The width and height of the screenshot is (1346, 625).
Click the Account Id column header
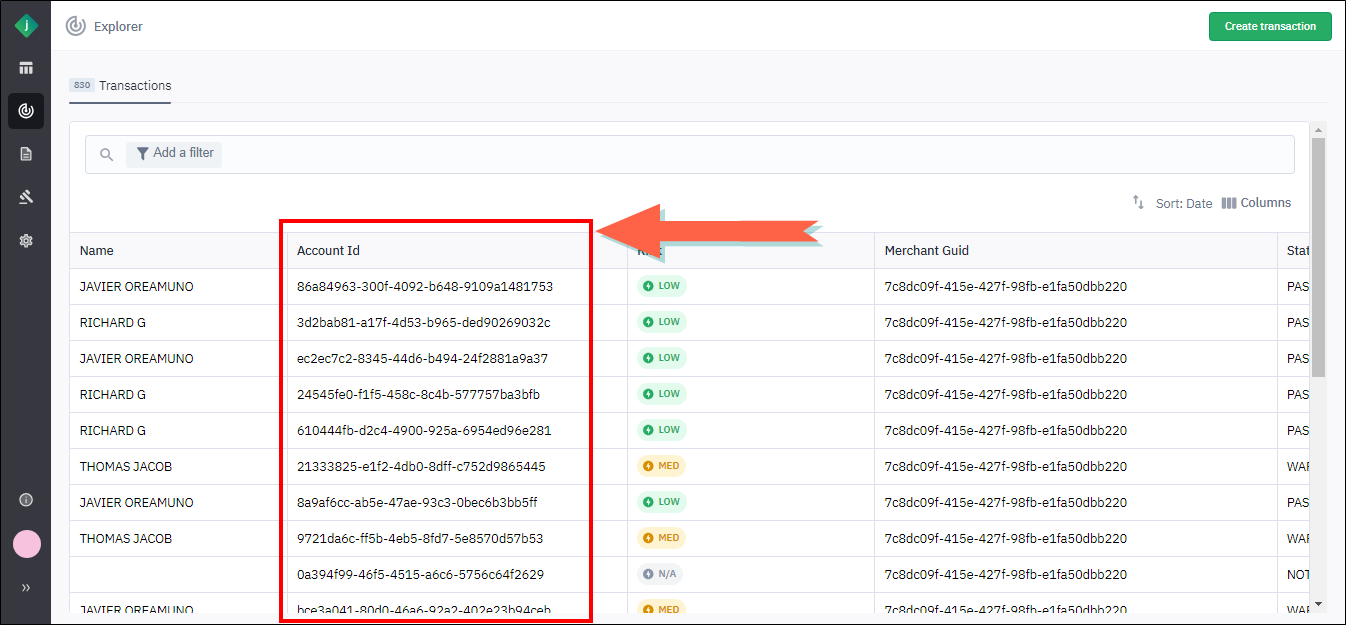[328, 251]
